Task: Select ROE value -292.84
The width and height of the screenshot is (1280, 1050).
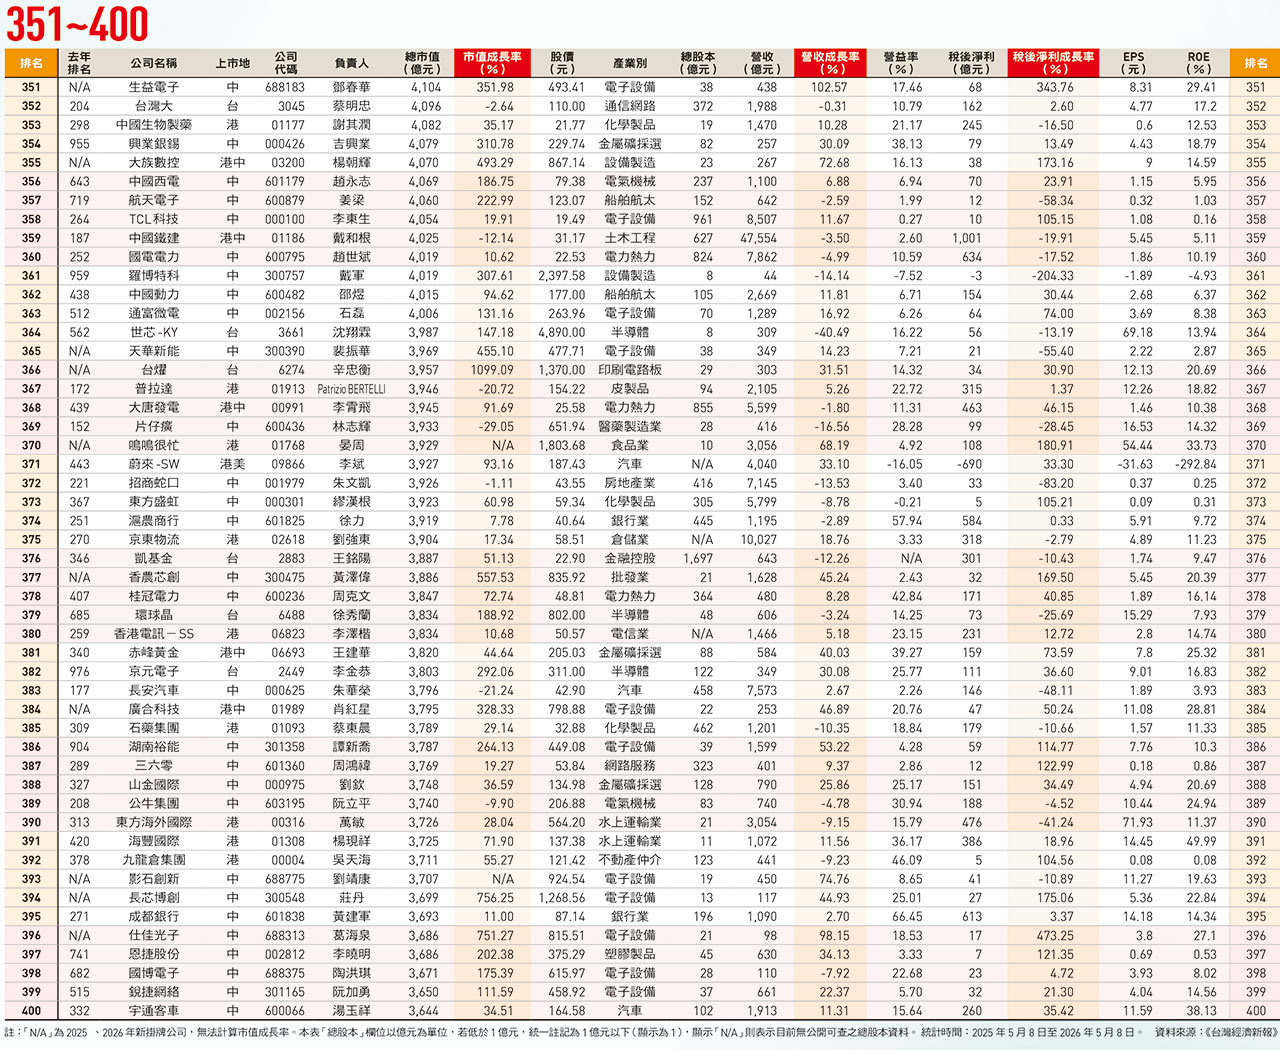Action: click(1196, 464)
